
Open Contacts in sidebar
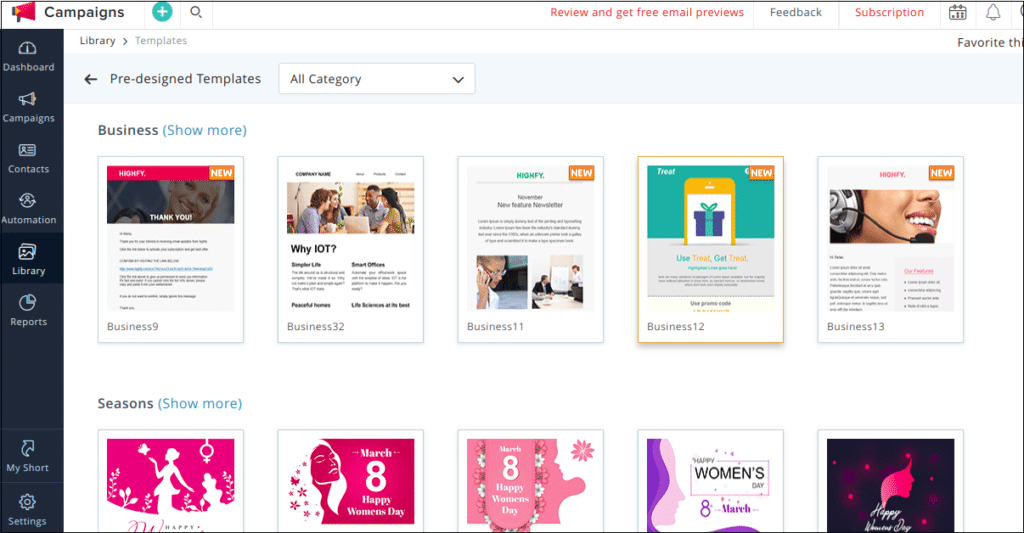29,159
